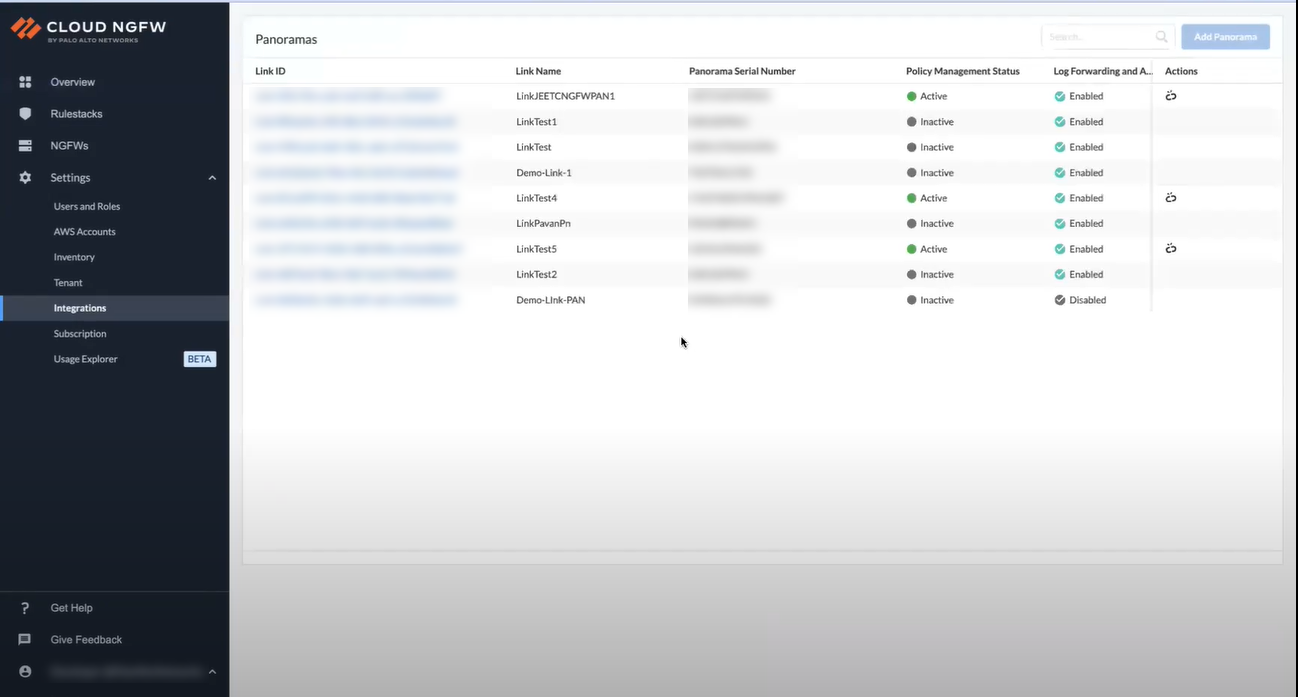The width and height of the screenshot is (1298, 697).
Task: Click the LinkTest5 link name
Action: [536, 249]
